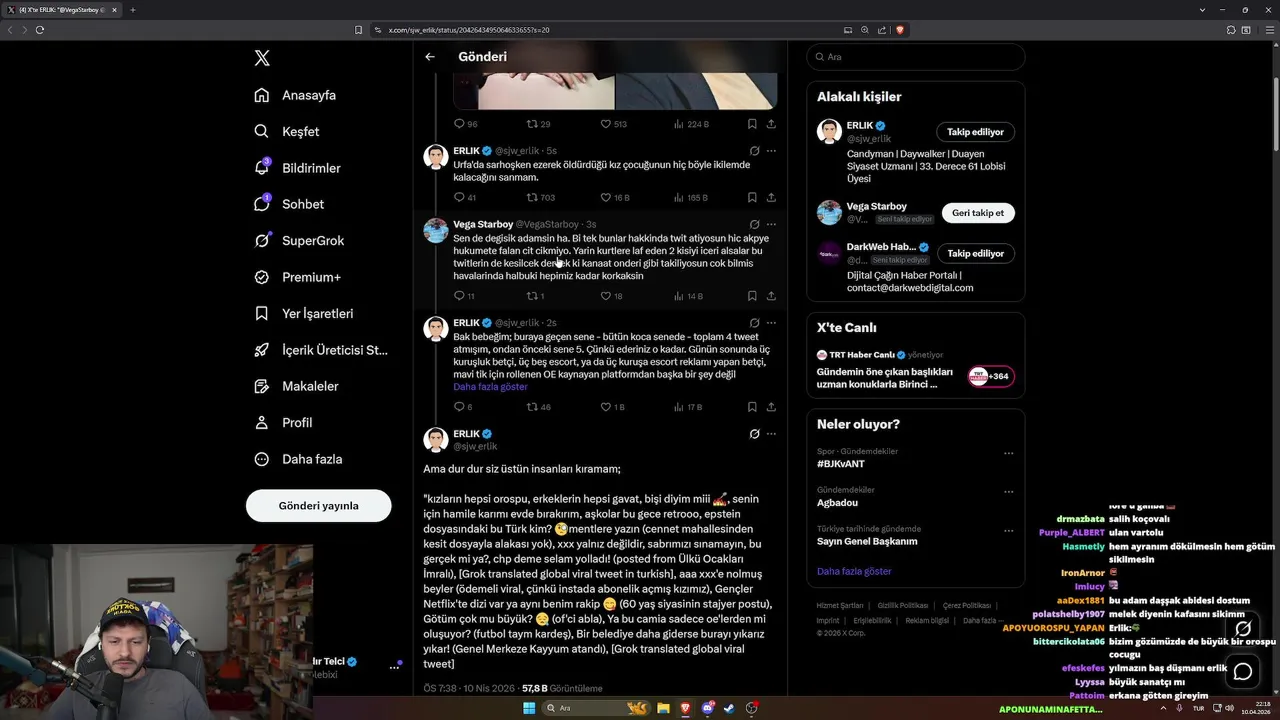Open Grok icon on main ERLIK post
The image size is (1280, 720).
[x=754, y=434]
